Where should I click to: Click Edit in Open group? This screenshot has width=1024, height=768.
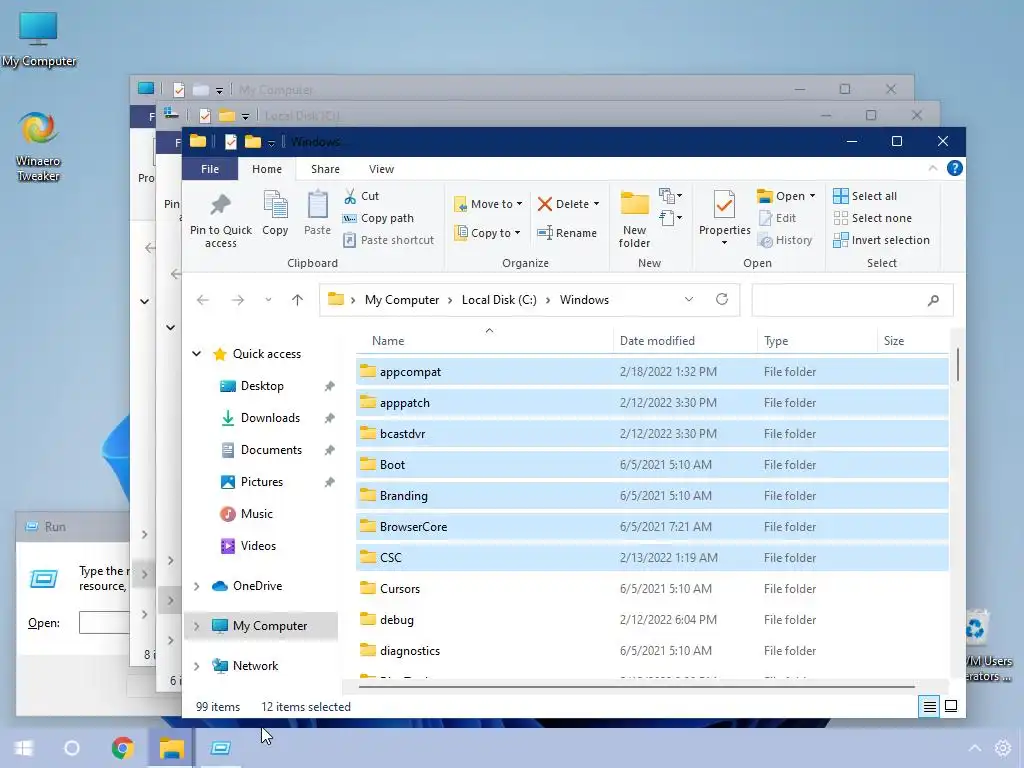(x=778, y=218)
